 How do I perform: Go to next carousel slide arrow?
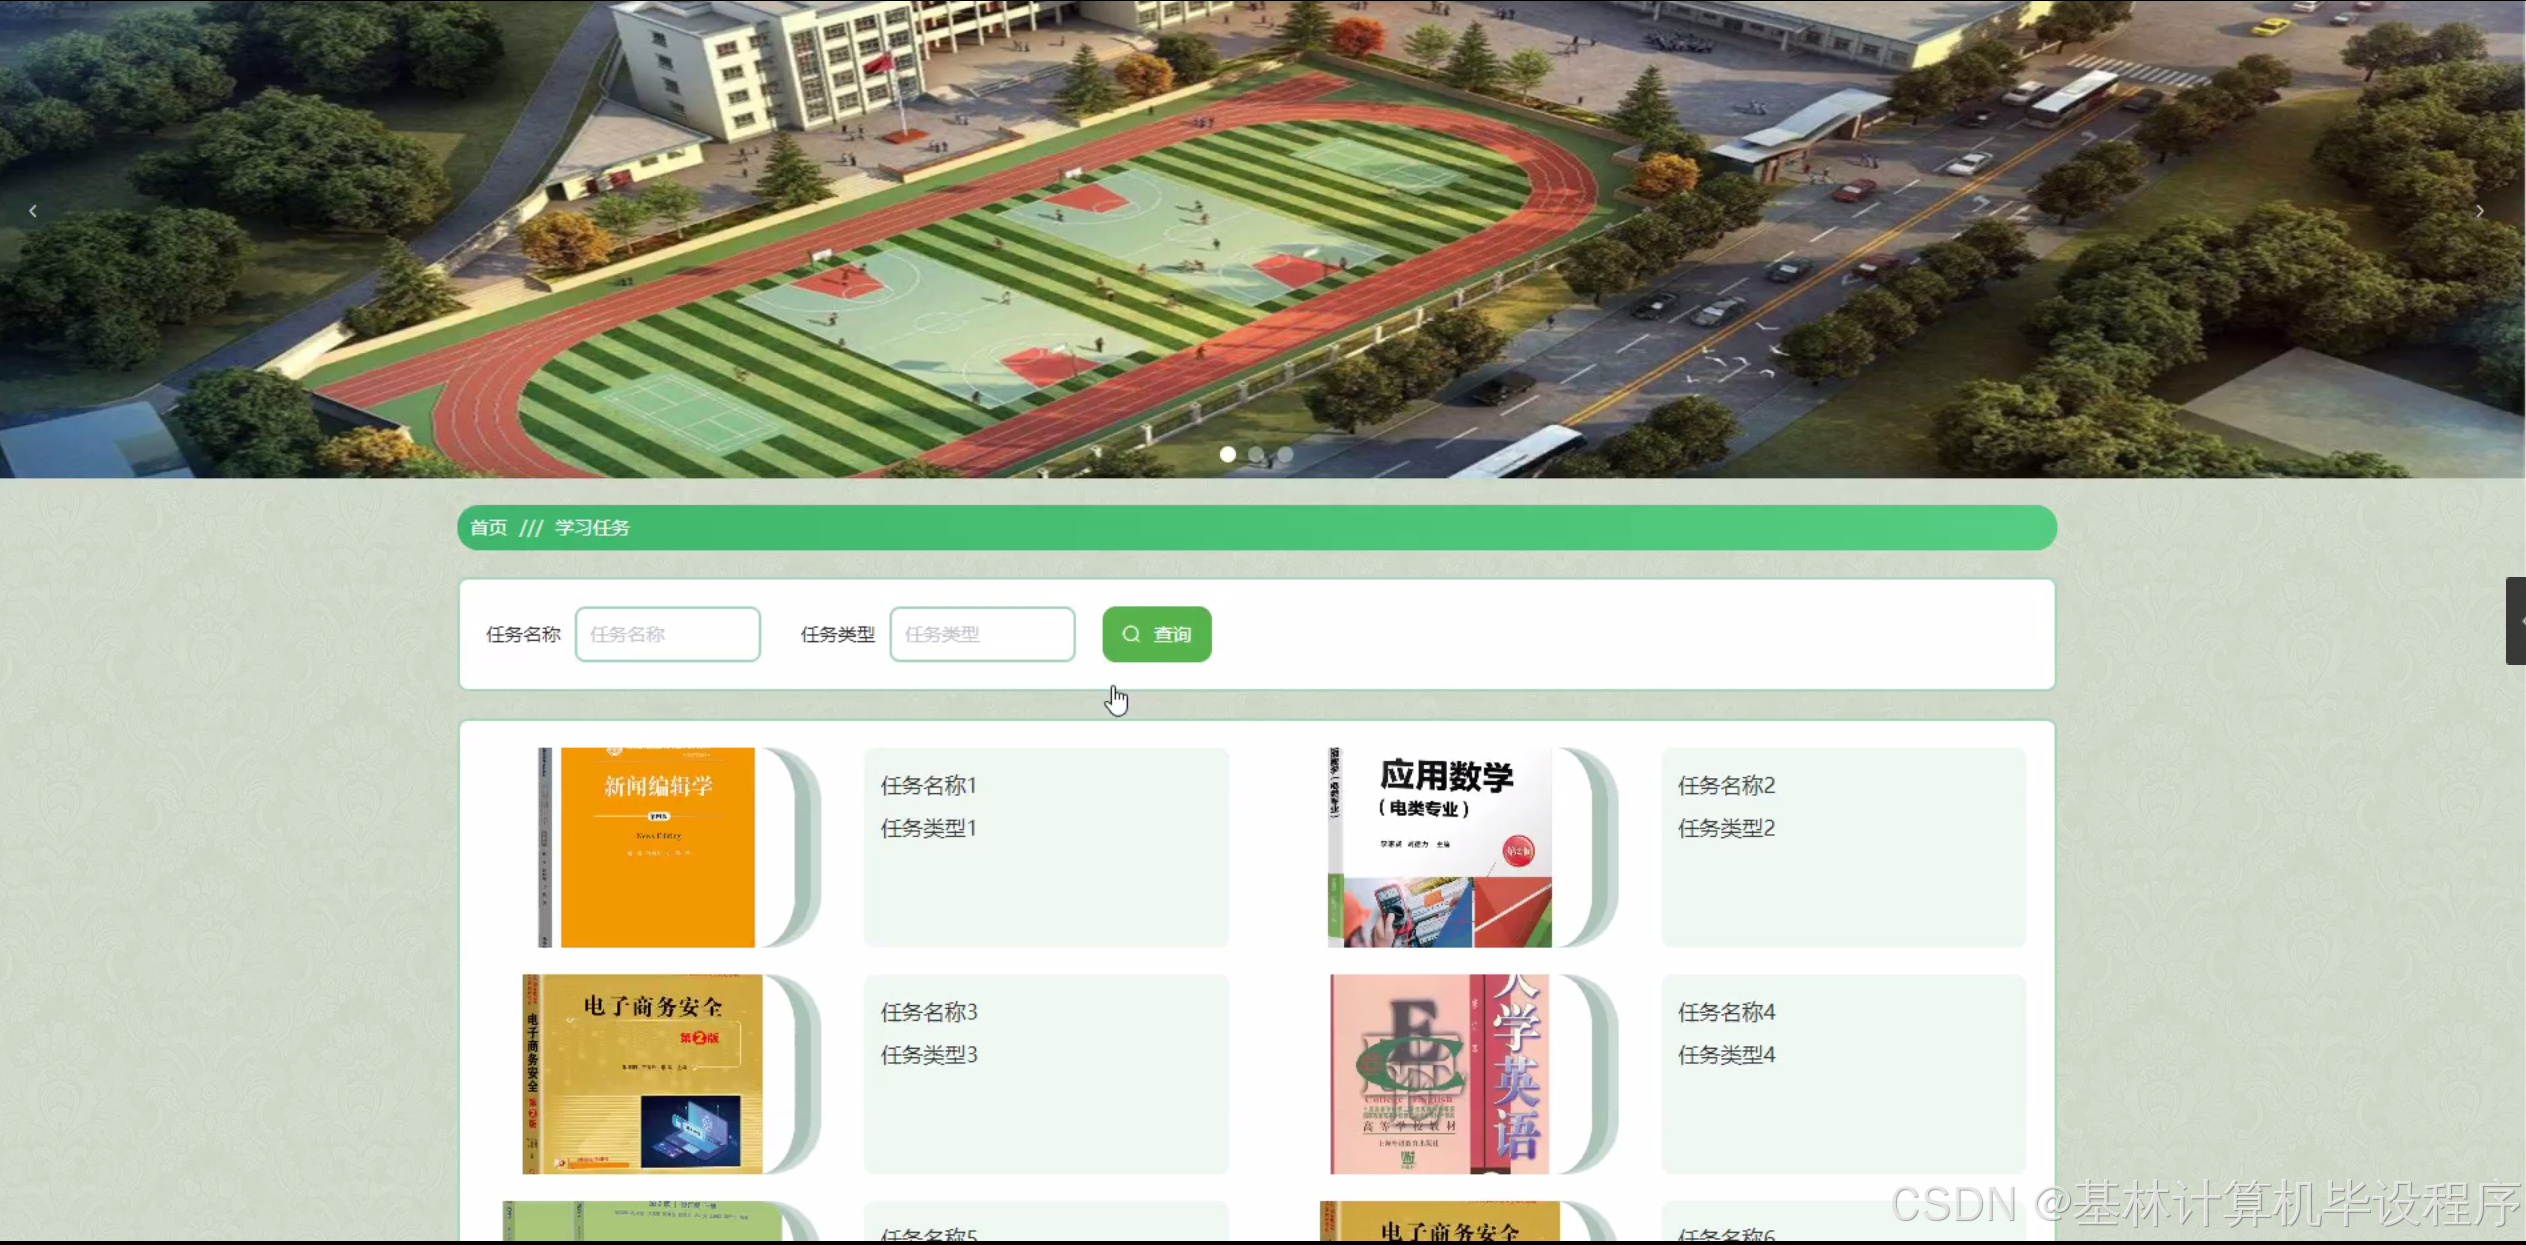pyautogui.click(x=2479, y=211)
